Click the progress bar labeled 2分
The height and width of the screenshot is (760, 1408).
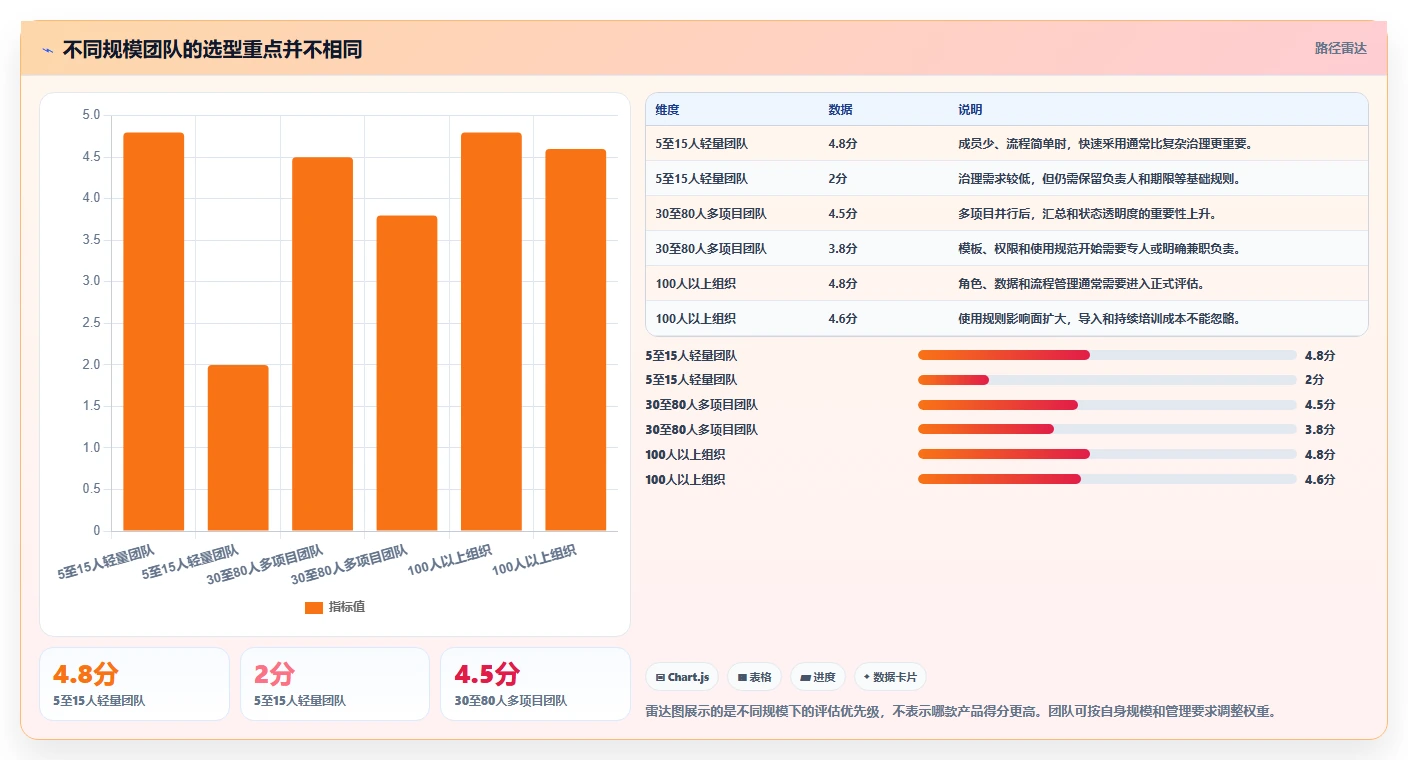[x=1107, y=380]
